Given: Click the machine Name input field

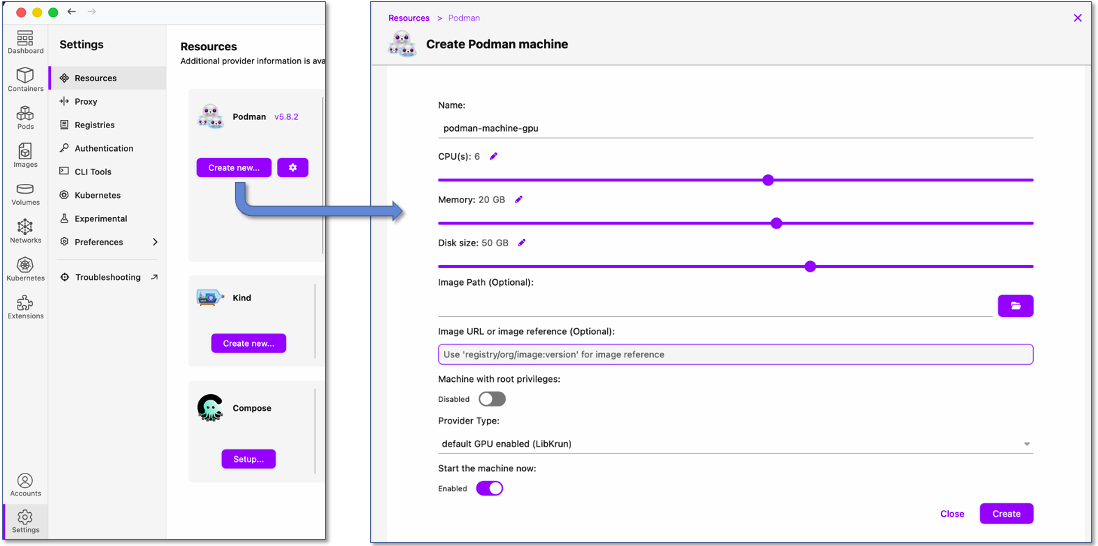Looking at the screenshot, I should pos(735,128).
